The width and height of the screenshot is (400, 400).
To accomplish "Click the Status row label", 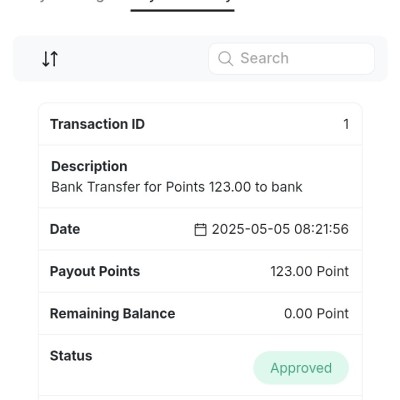I will (71, 356).
